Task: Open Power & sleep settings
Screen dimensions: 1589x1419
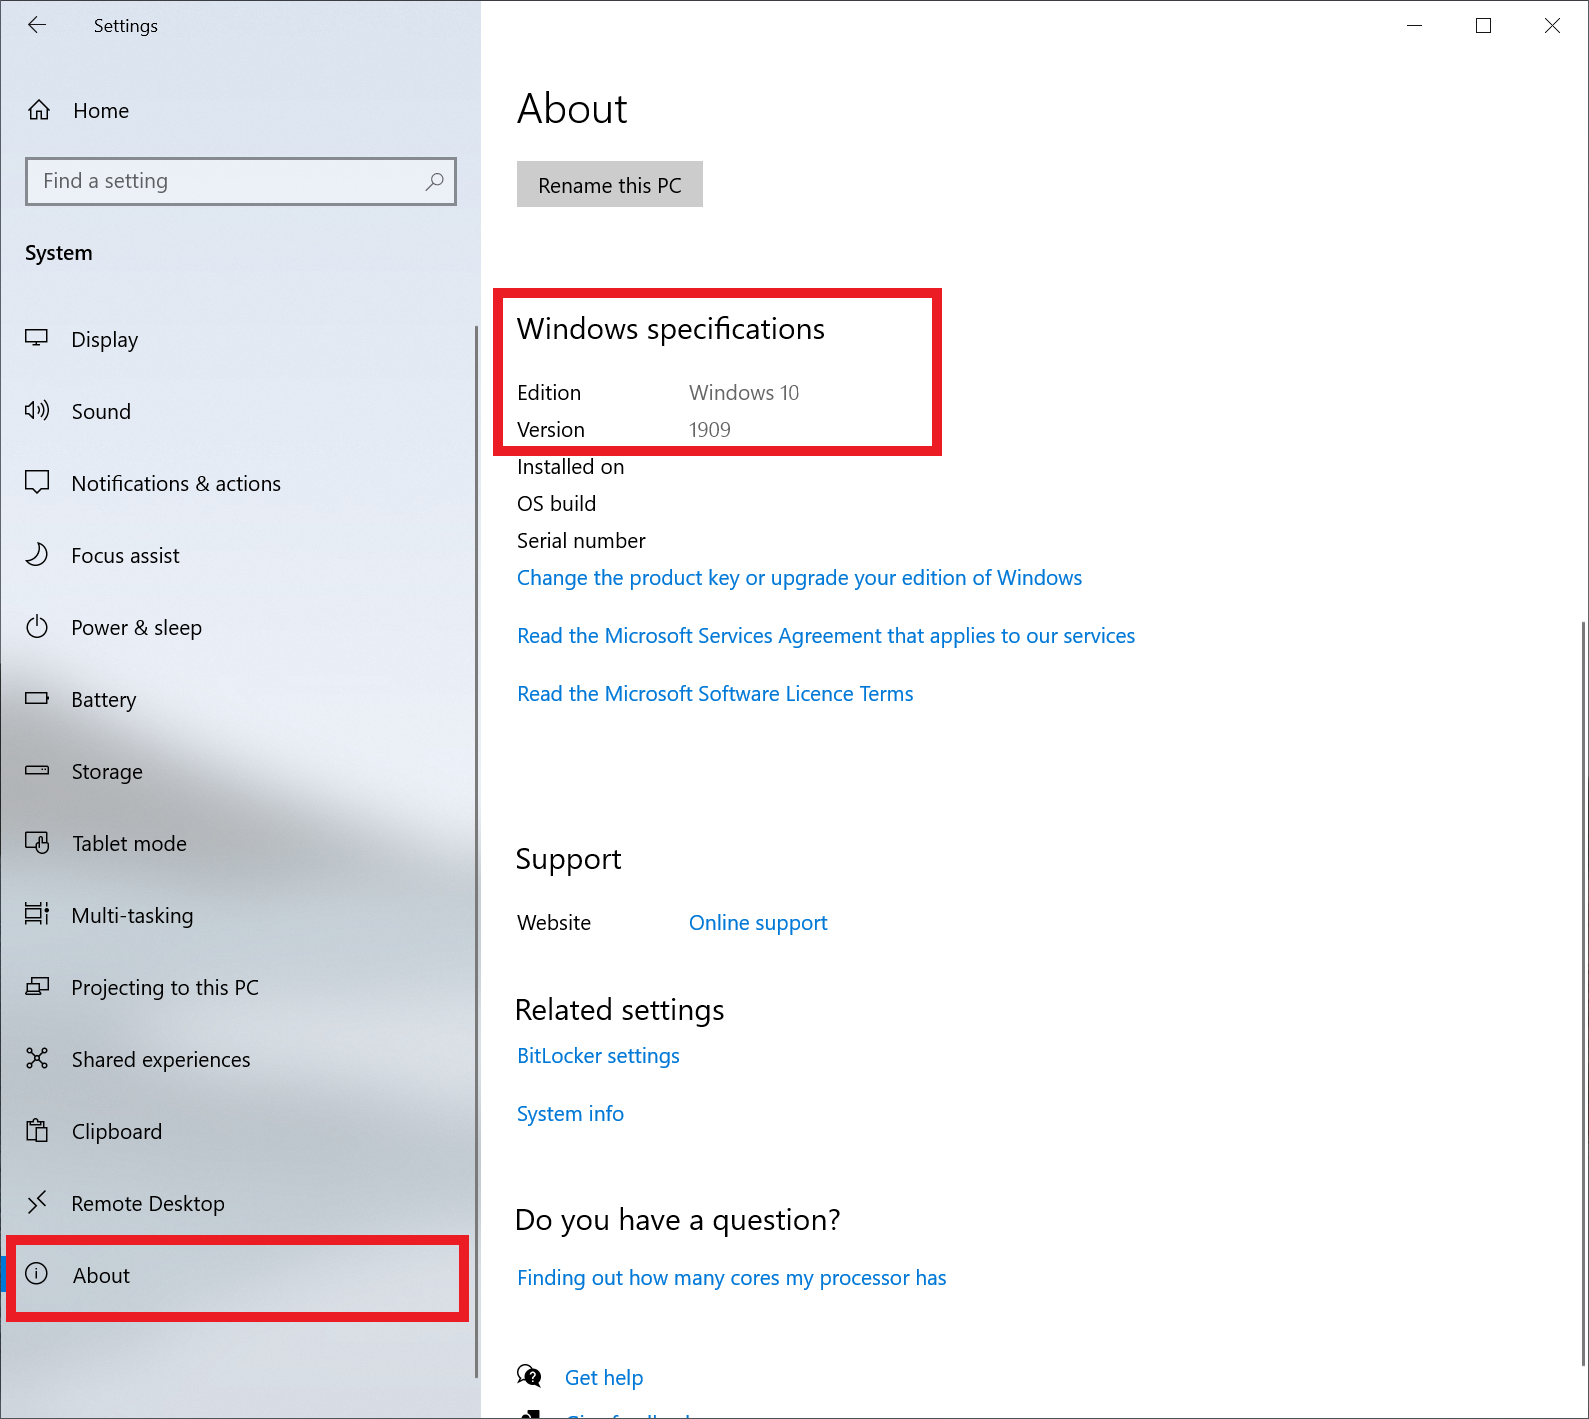Action: (x=238, y=627)
